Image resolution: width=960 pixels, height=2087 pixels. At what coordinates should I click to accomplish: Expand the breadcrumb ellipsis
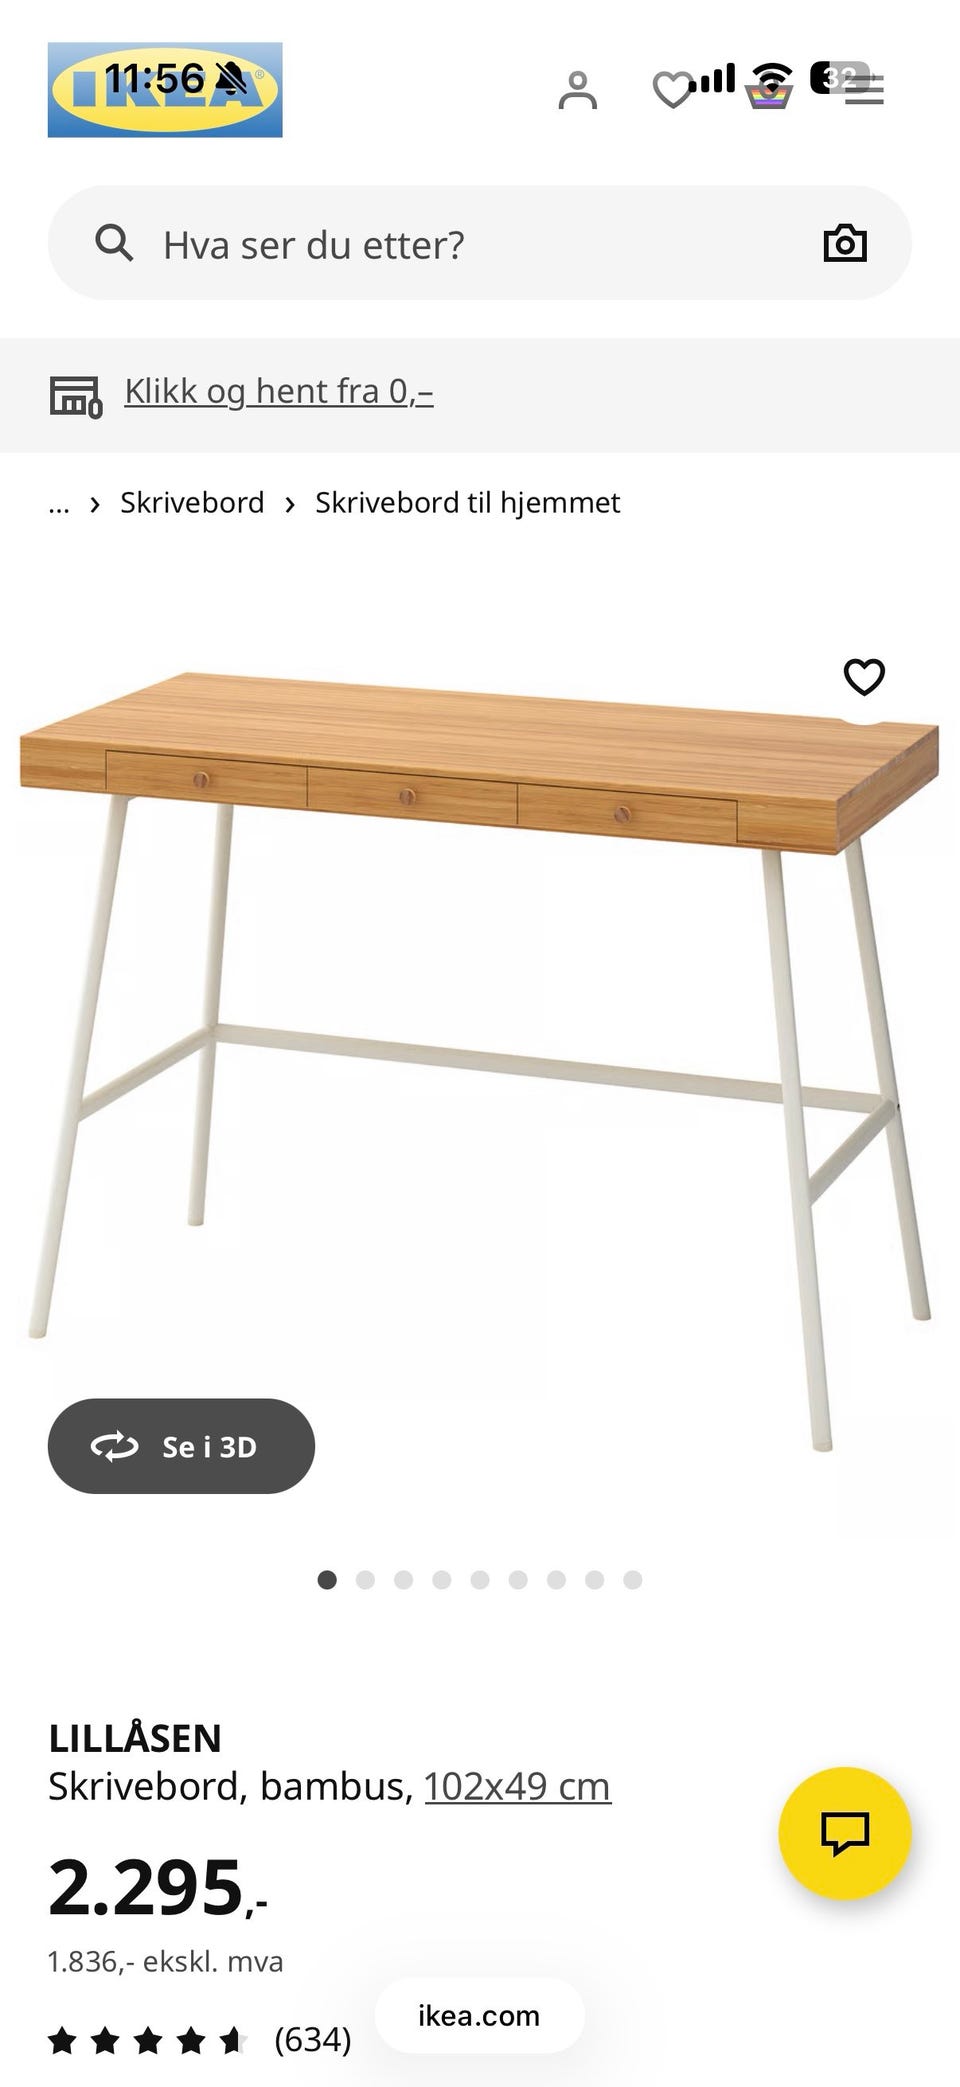point(59,503)
